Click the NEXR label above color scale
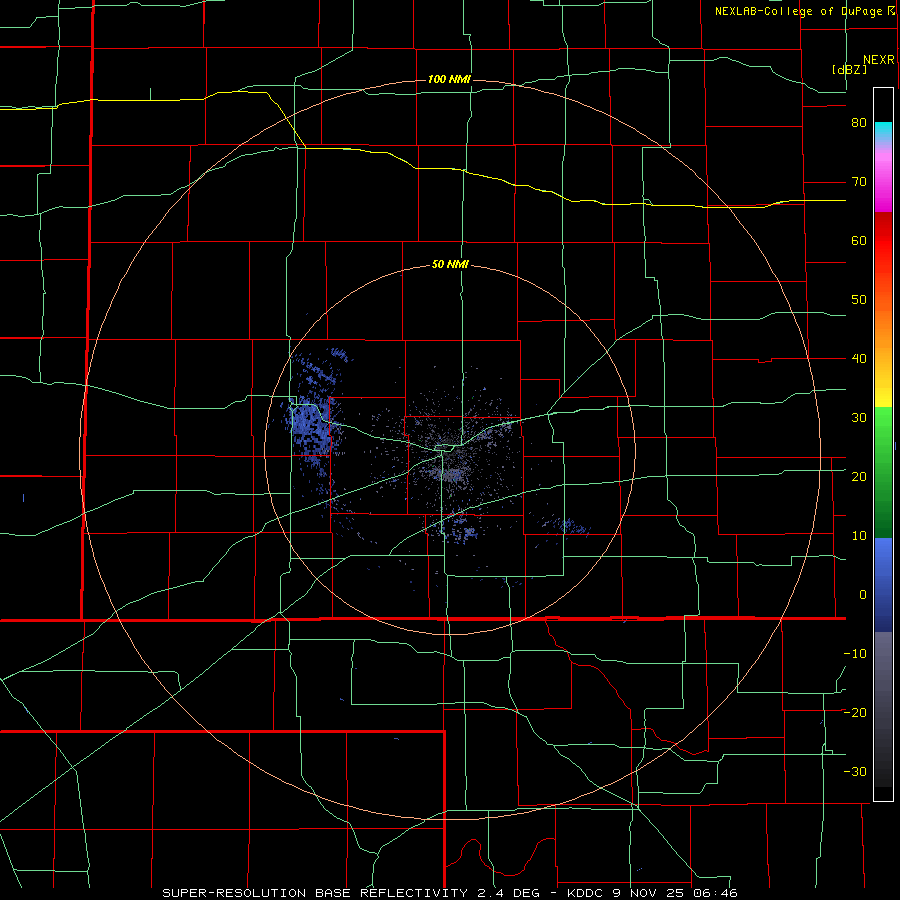900x900 pixels. (x=878, y=60)
